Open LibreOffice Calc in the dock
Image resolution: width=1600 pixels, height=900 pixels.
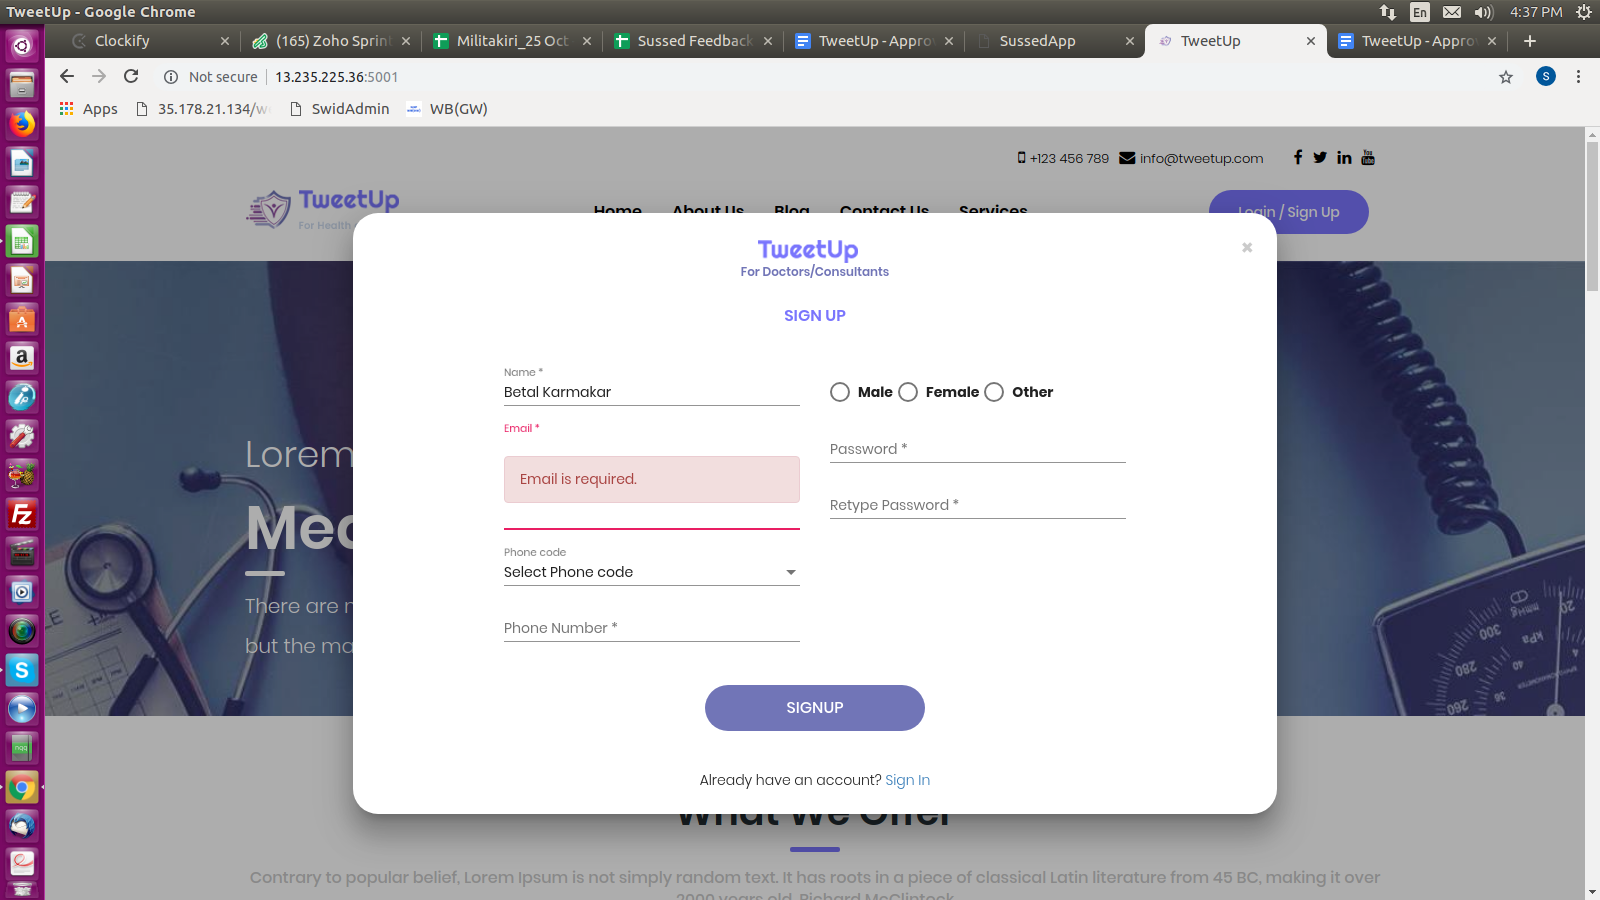tap(22, 240)
